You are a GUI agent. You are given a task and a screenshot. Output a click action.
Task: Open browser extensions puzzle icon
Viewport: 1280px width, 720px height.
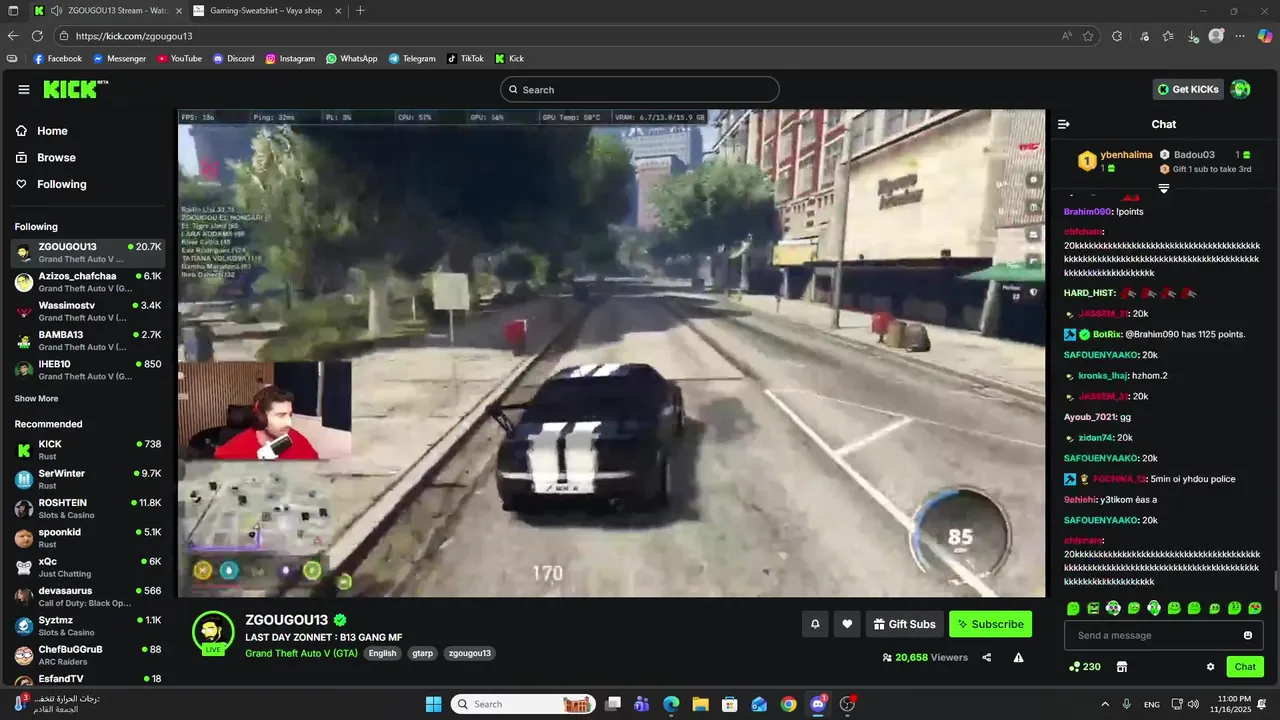(1117, 36)
